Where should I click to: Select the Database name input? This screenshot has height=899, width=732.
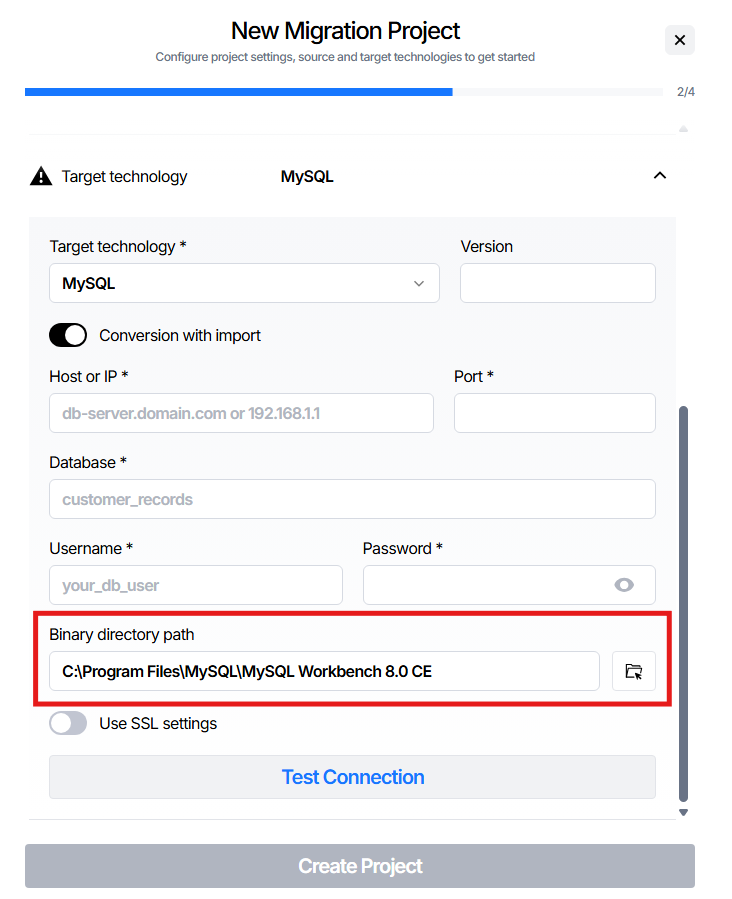(352, 499)
